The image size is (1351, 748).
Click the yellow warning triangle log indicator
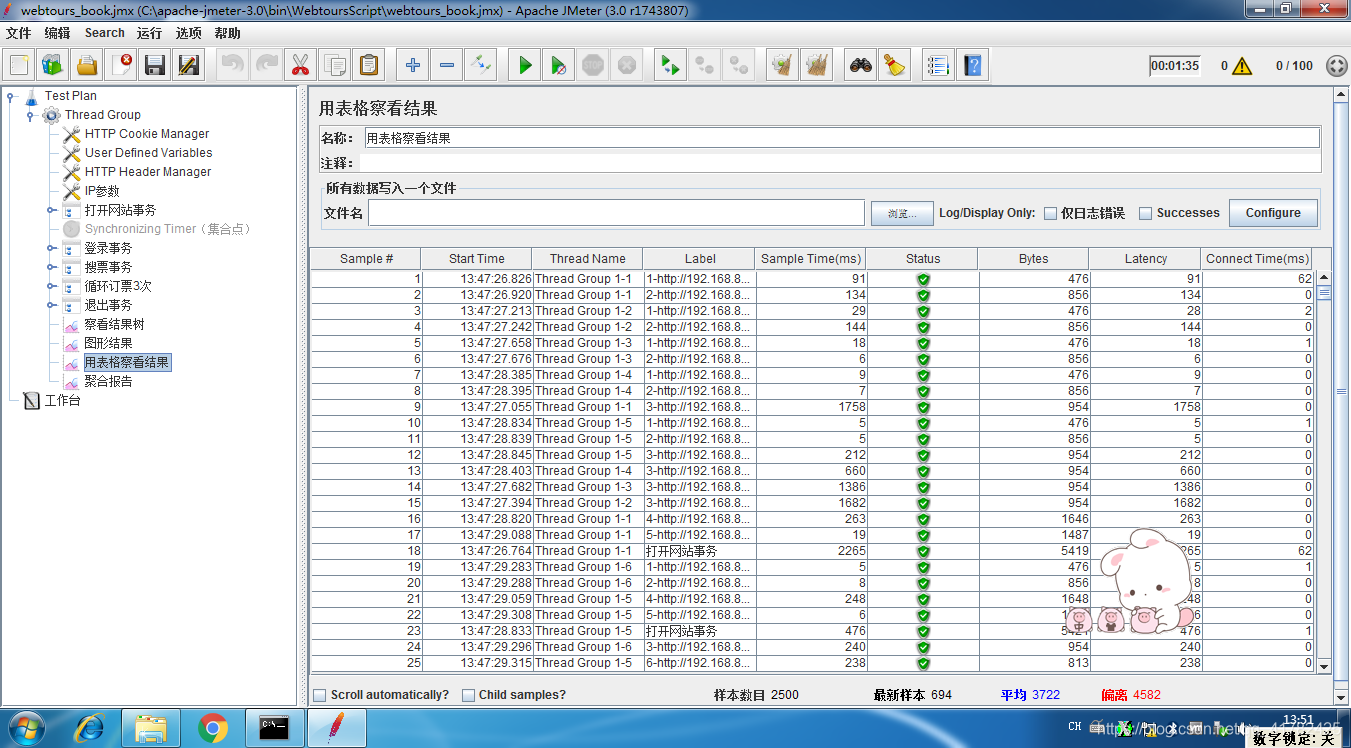click(x=1242, y=66)
